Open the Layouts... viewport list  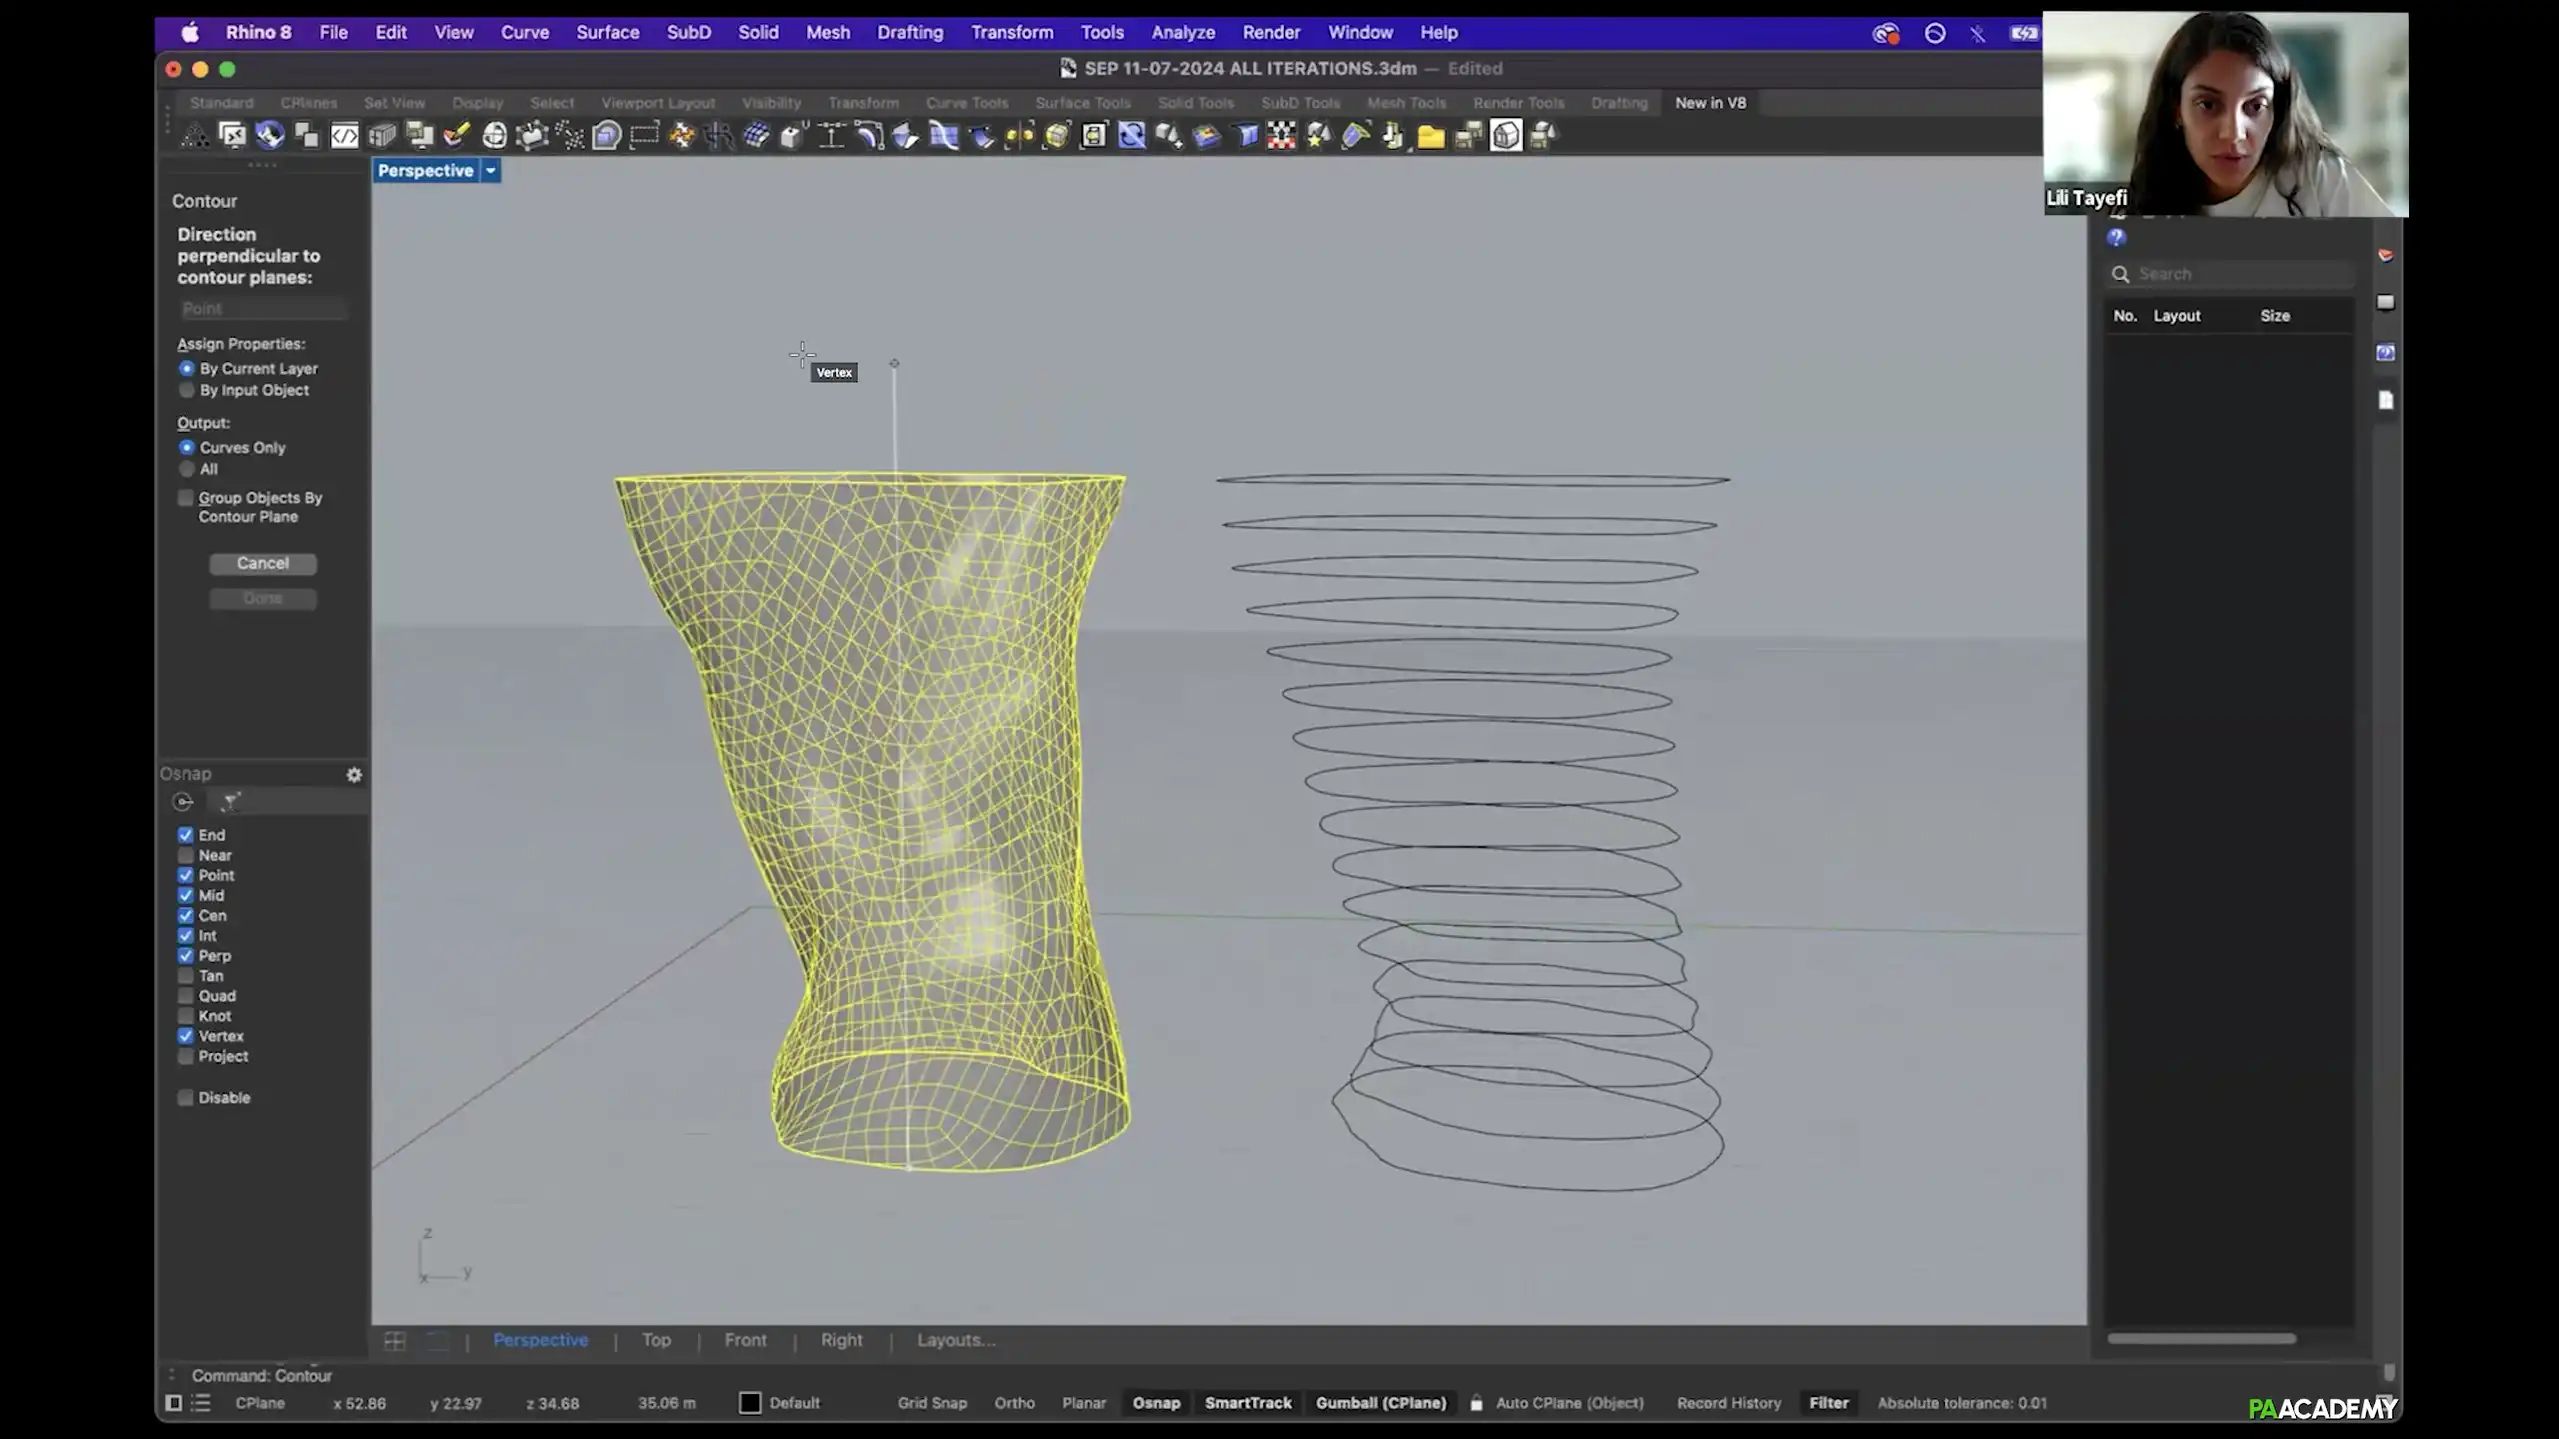coord(955,1340)
